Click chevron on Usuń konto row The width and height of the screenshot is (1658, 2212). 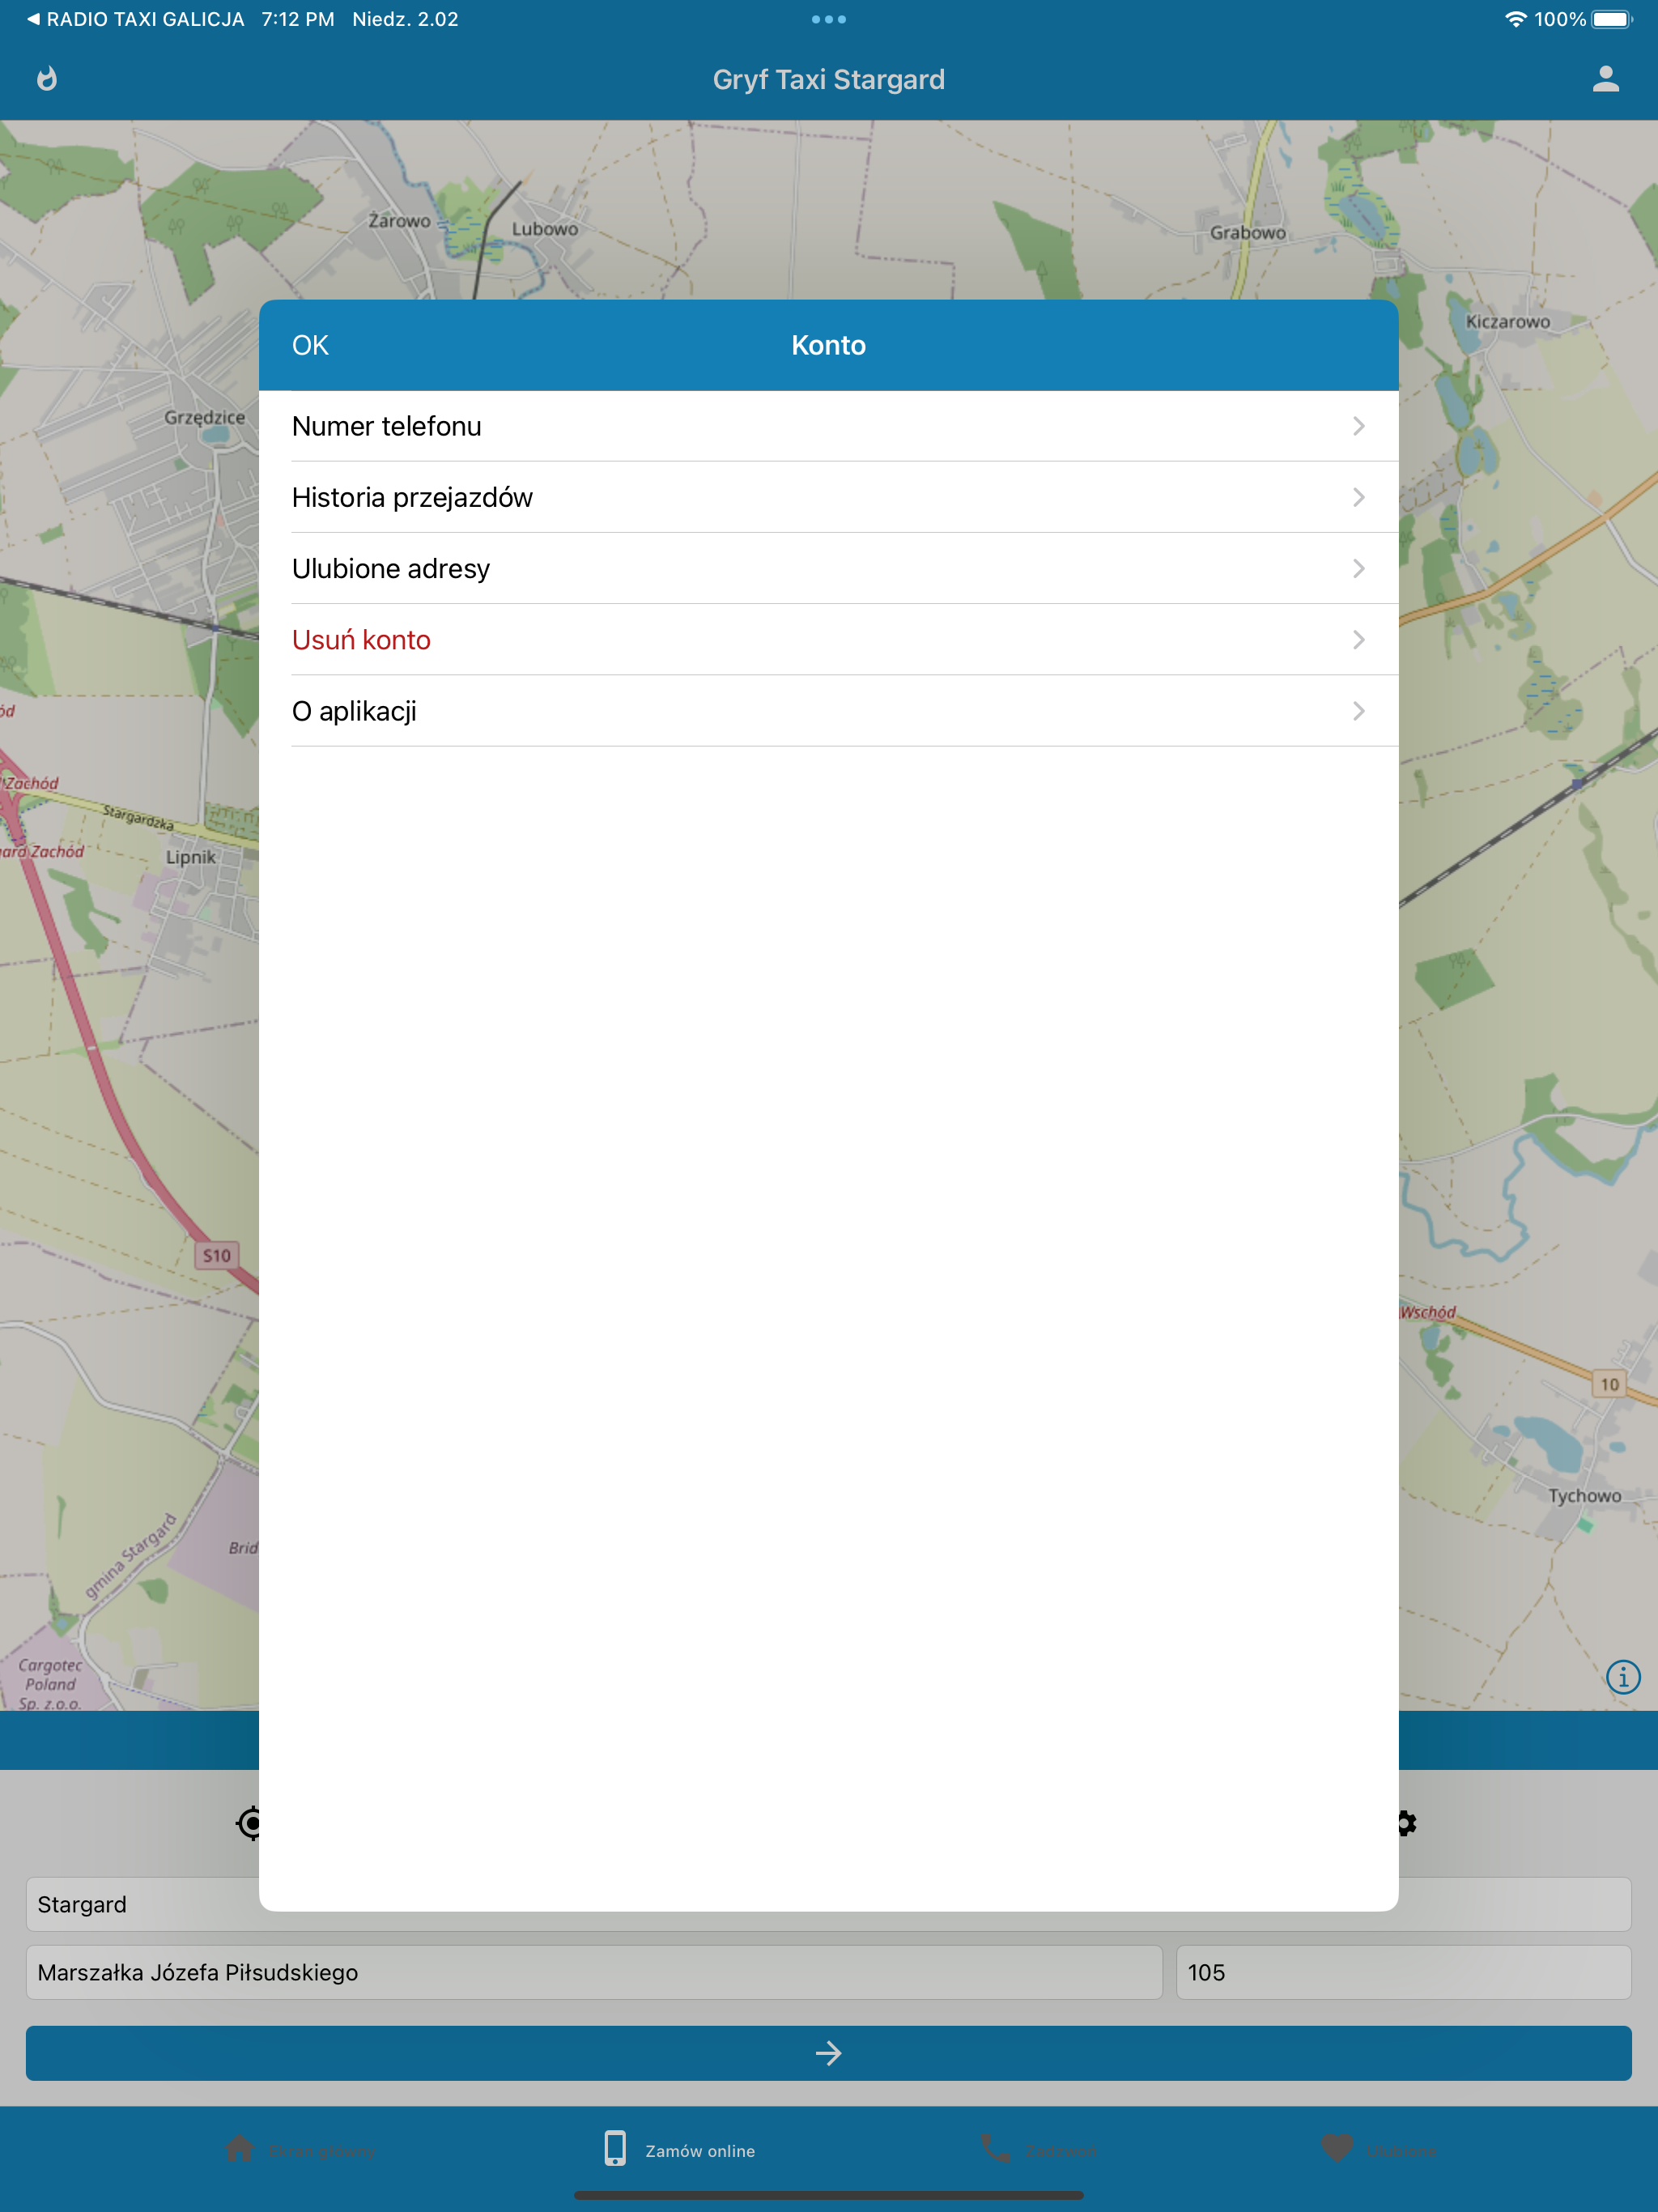(x=1358, y=640)
